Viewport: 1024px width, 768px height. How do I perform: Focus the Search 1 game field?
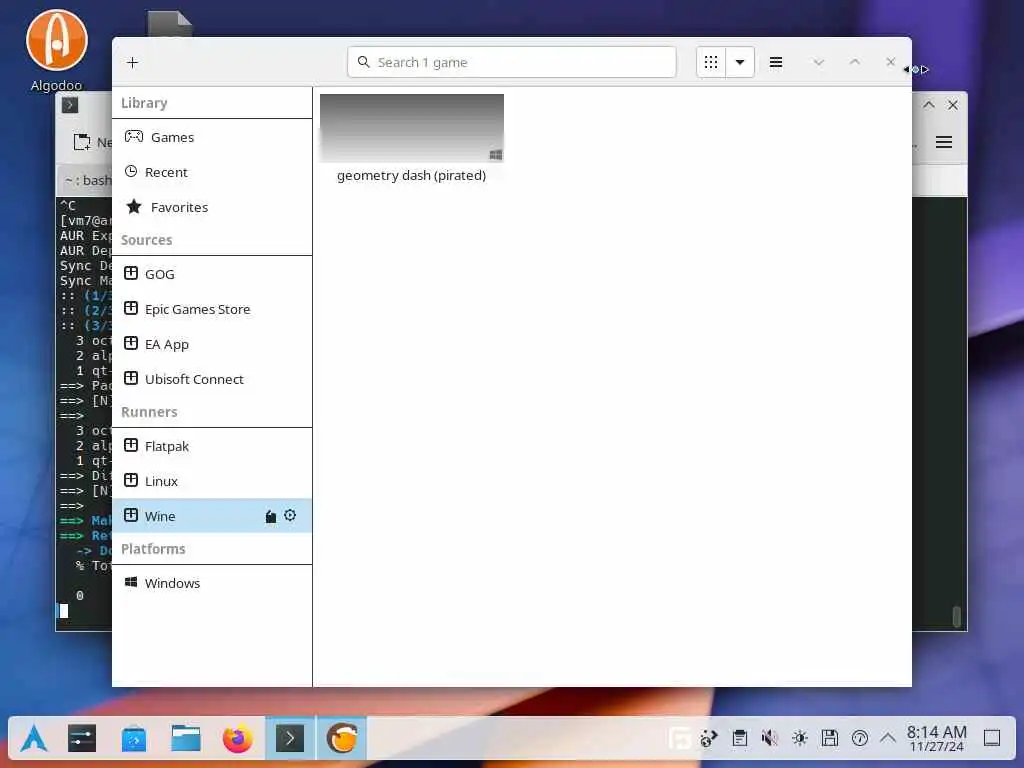511,63
